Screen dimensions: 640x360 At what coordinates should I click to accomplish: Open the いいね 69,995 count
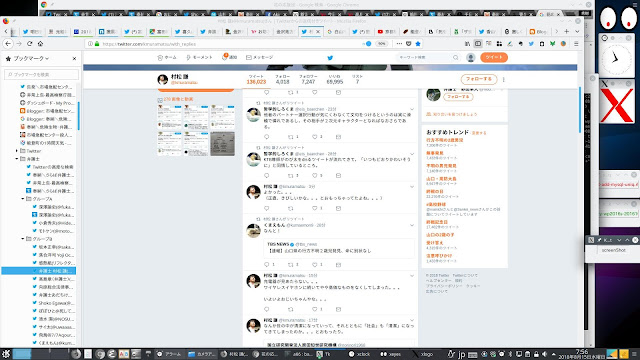tap(334, 79)
